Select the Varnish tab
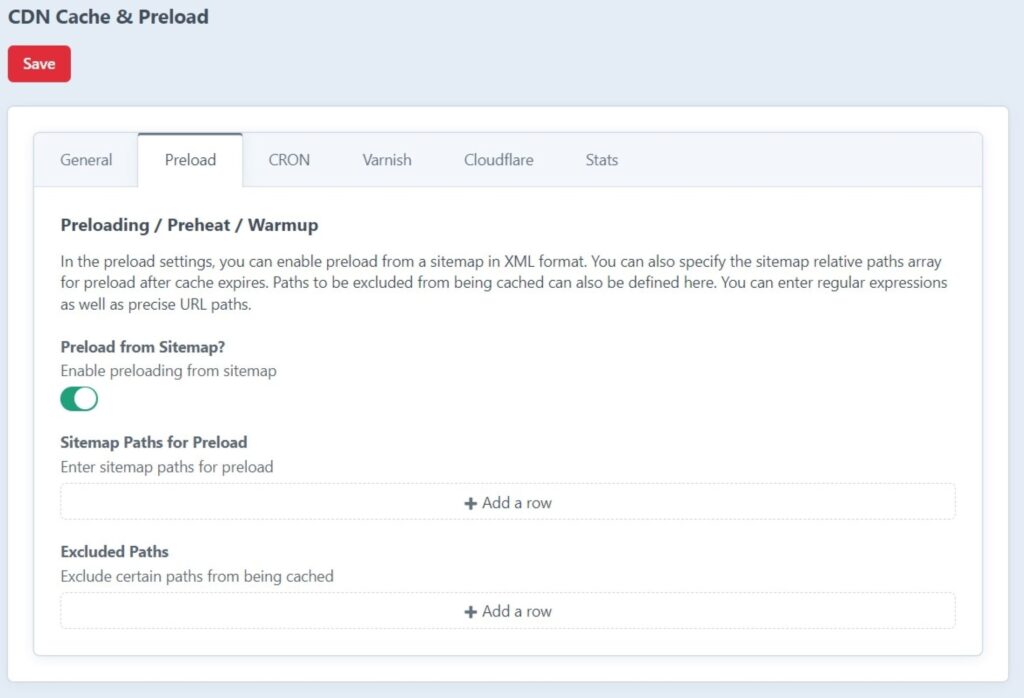The image size is (1024, 698). 386,160
